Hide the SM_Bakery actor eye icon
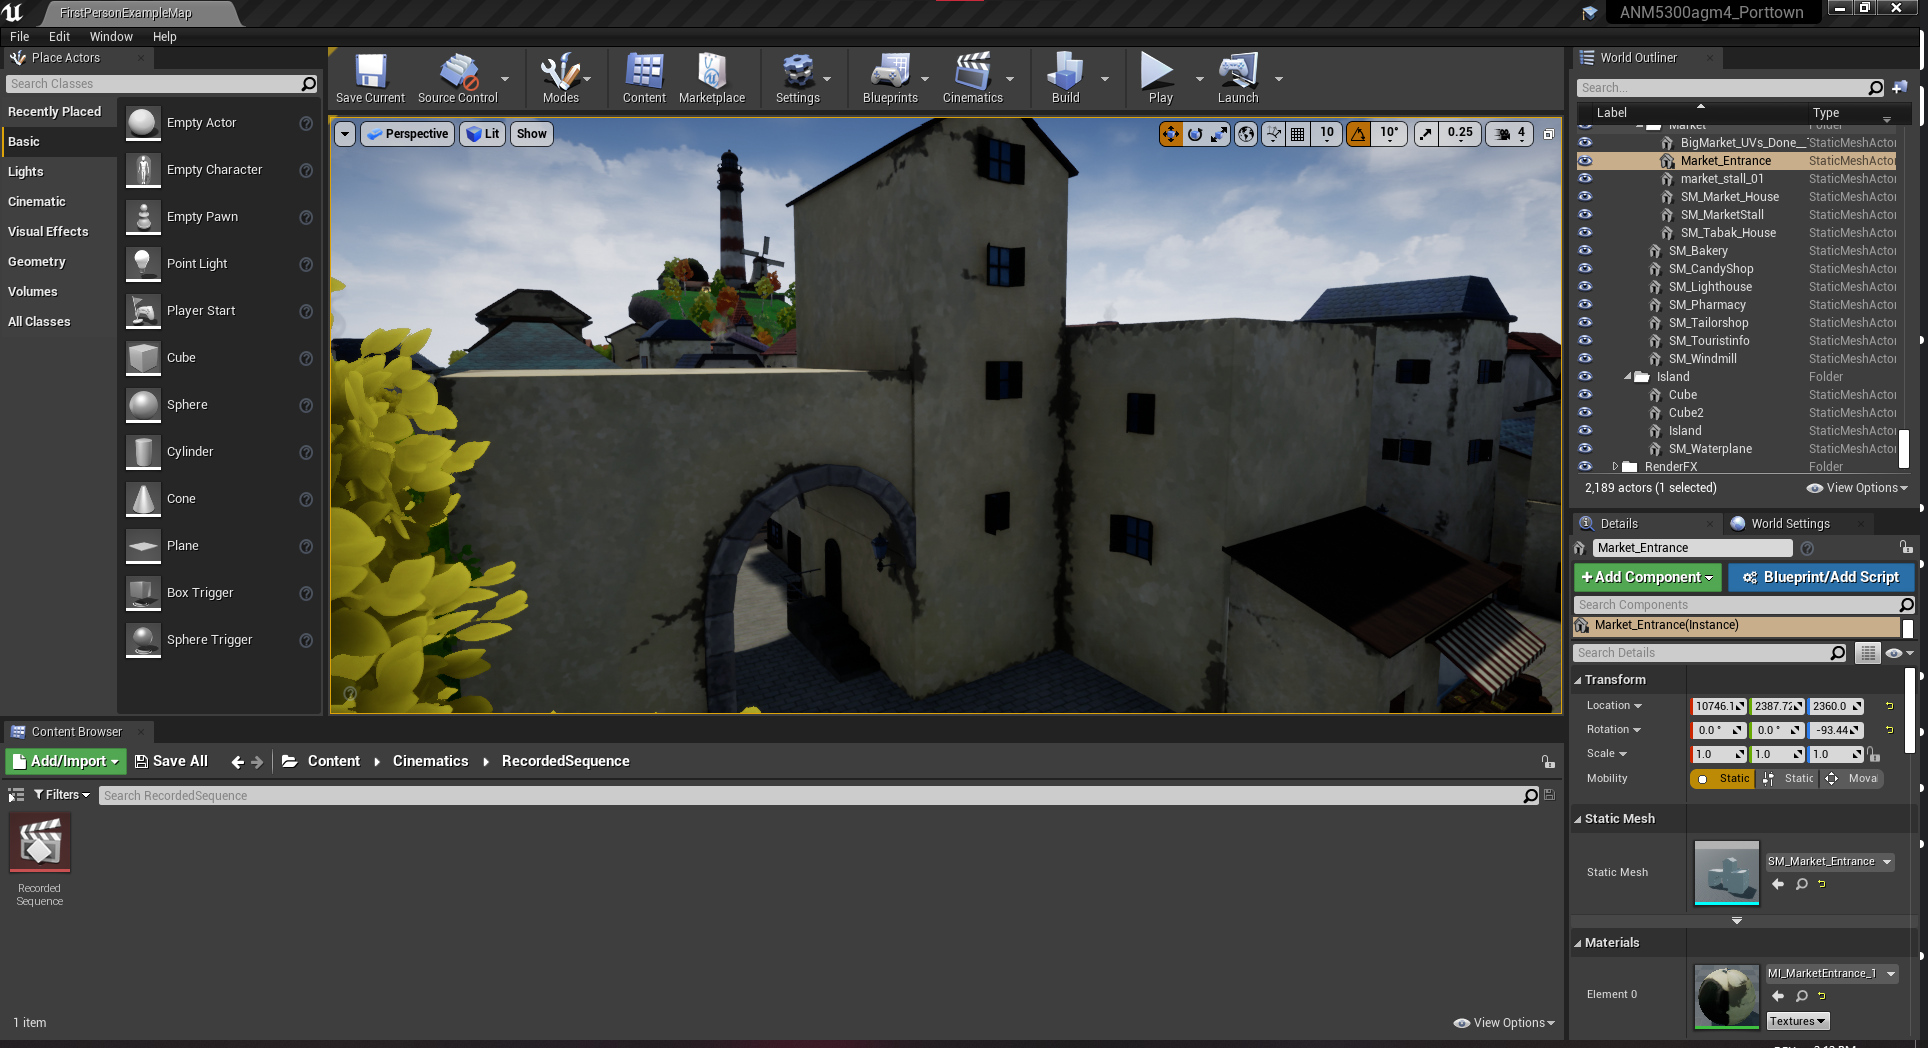Viewport: 1928px width, 1048px height. pyautogui.click(x=1585, y=251)
